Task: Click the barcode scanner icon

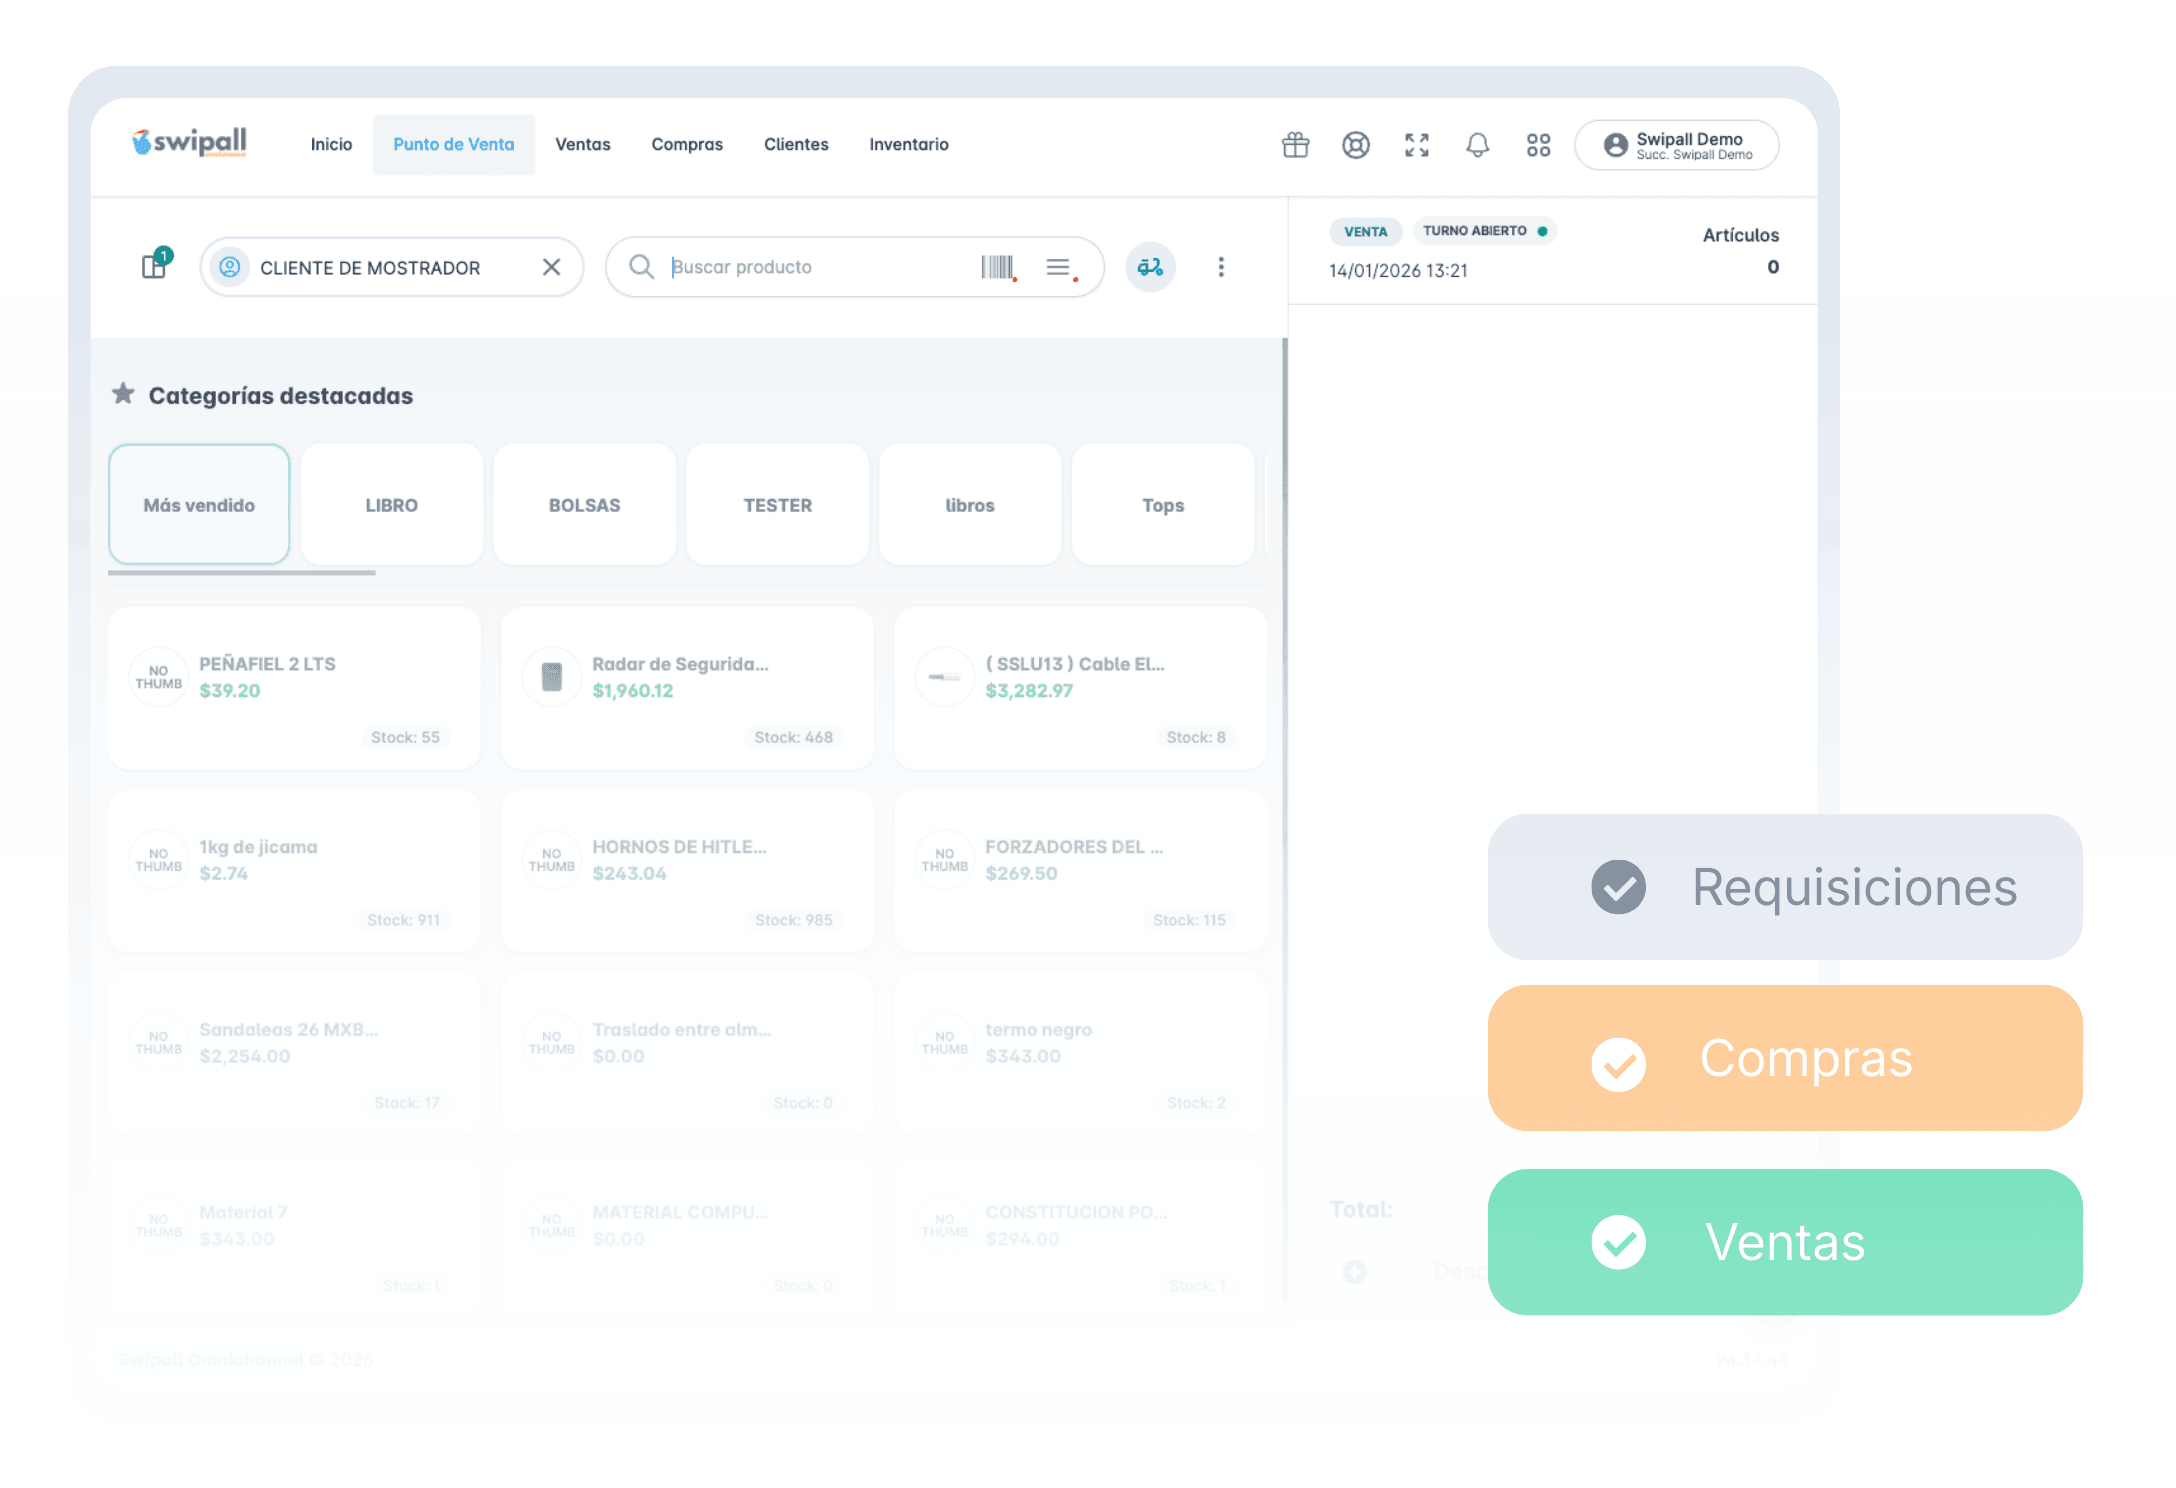Action: pos(997,267)
